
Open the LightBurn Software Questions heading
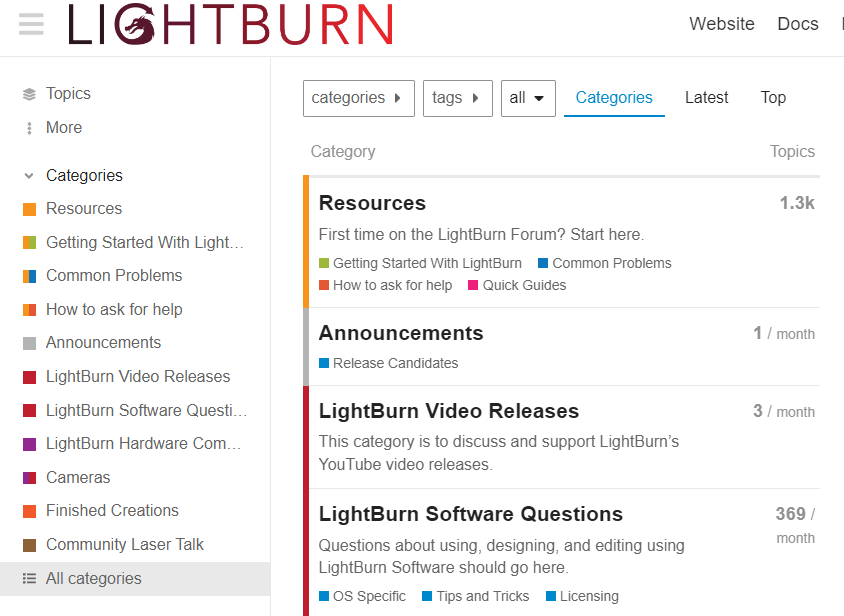click(x=470, y=514)
